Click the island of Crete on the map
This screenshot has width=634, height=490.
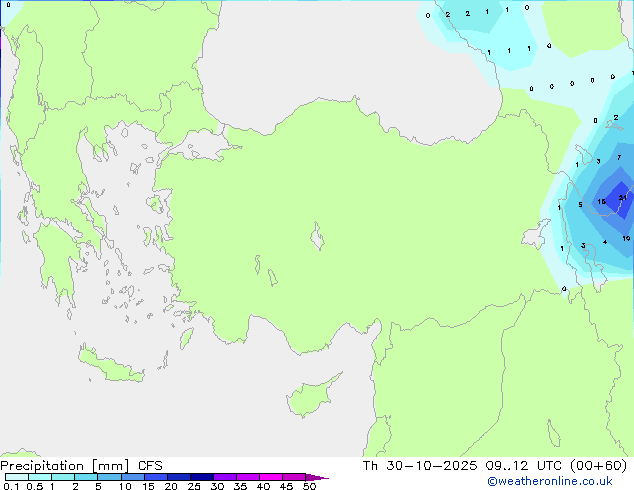tap(111, 365)
